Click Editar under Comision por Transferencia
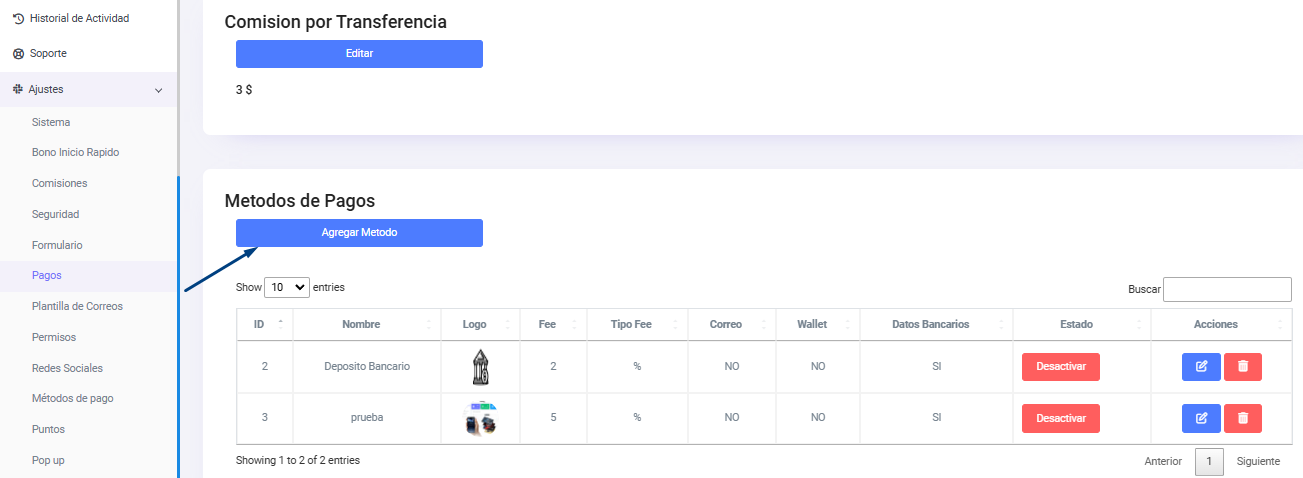Screen dimensions: 1303x478 pos(359,53)
